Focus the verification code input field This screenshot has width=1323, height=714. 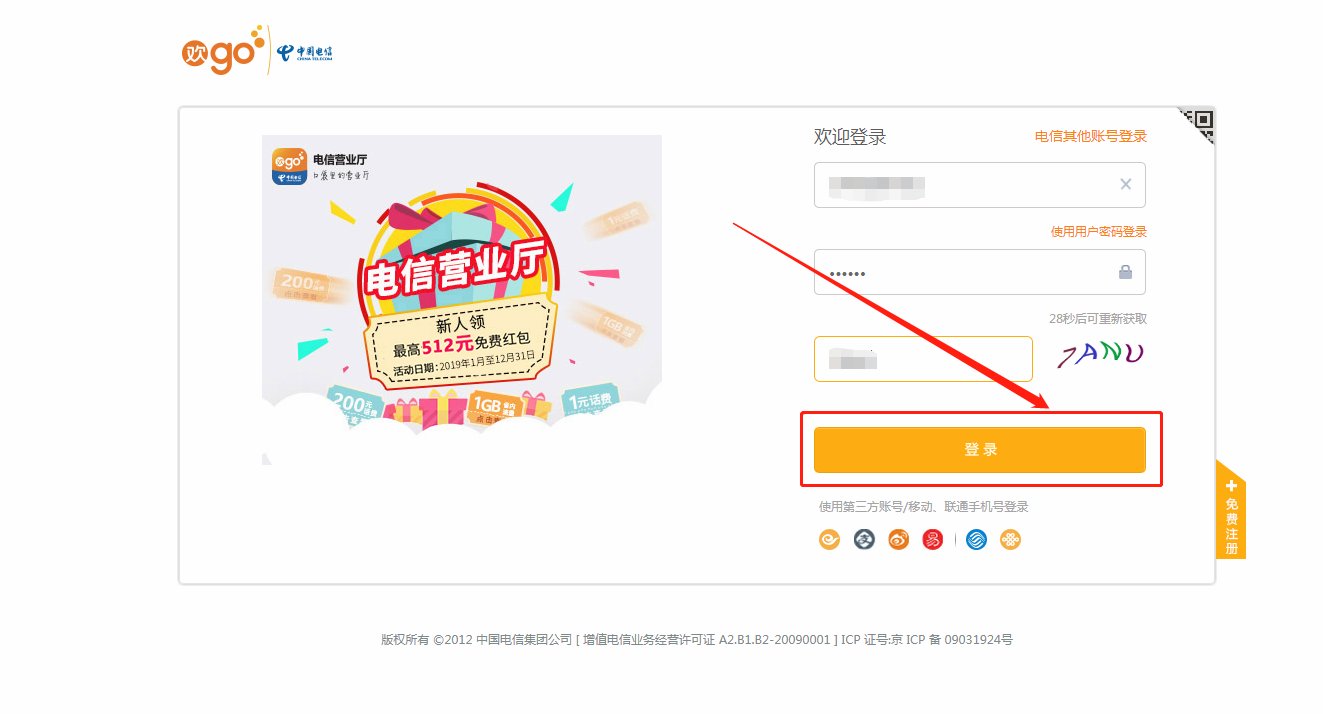point(922,358)
